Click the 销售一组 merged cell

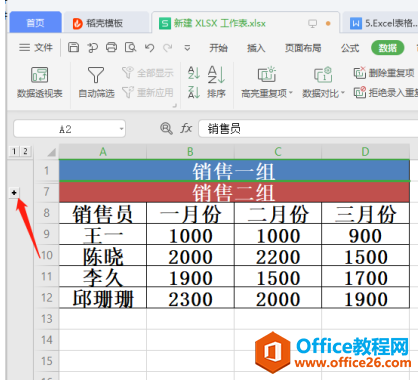(x=234, y=171)
